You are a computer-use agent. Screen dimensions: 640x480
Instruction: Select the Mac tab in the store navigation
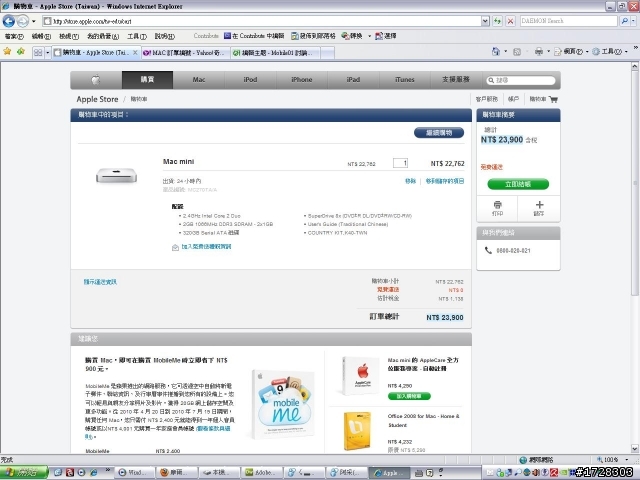tap(199, 80)
